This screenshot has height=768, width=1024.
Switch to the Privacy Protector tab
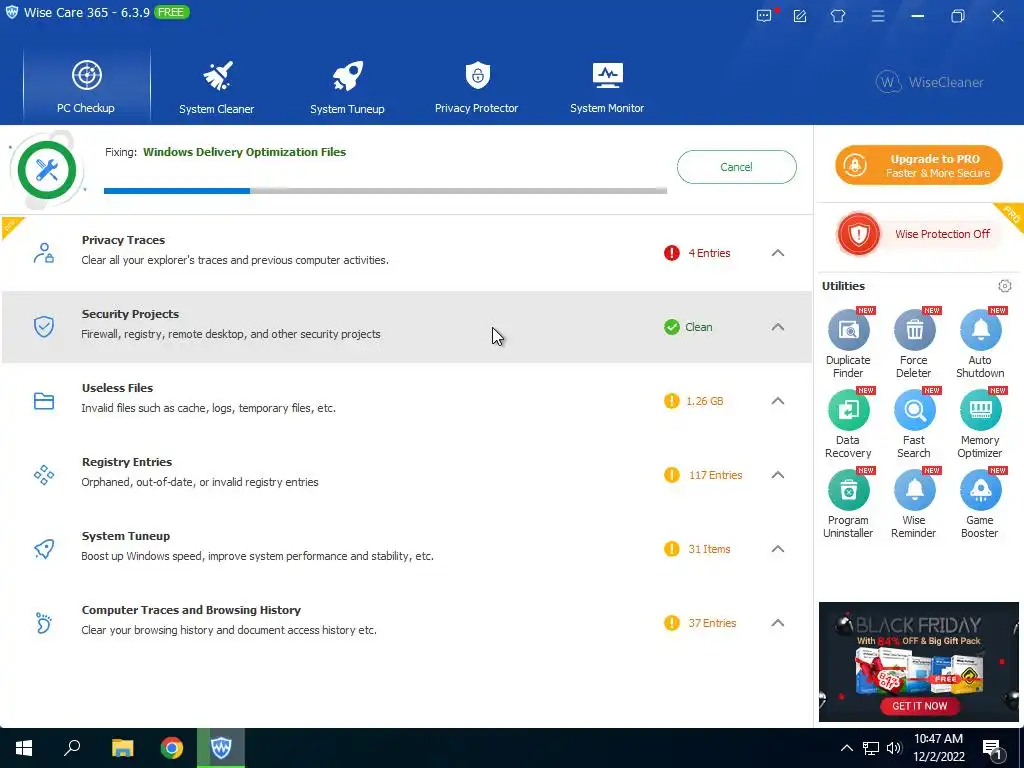tap(477, 86)
